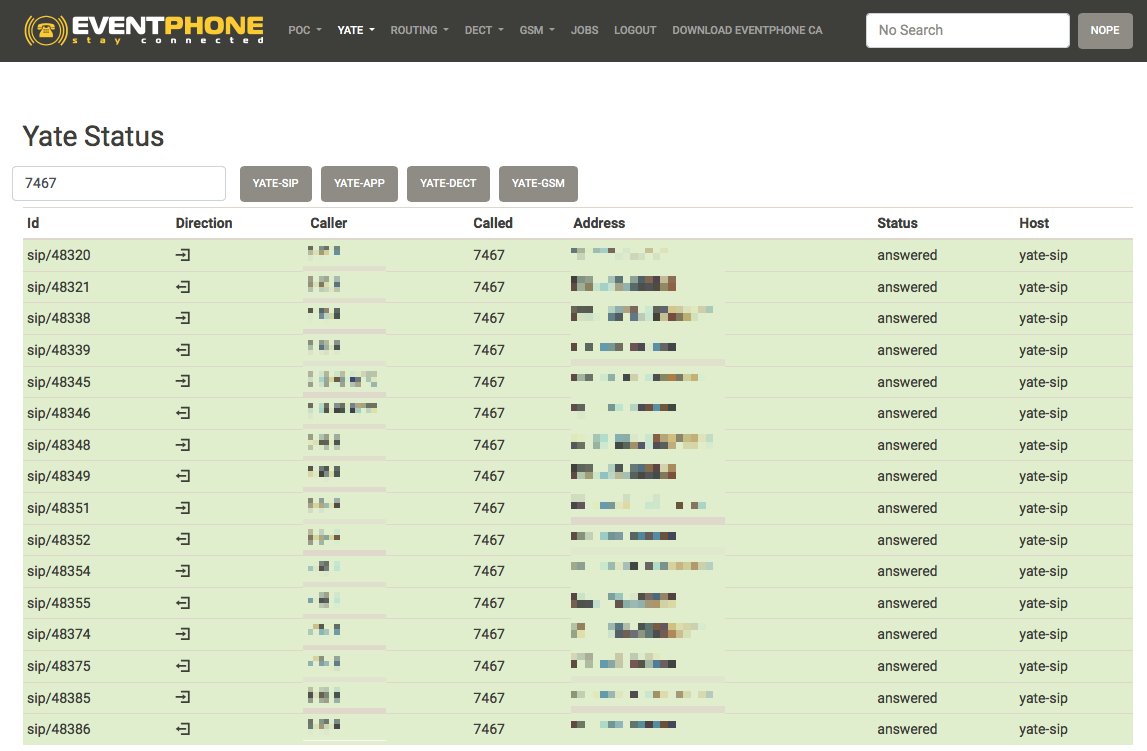Image resolution: width=1147 pixels, height=751 pixels.
Task: Click direction icon in sip/48386 row
Action: [x=183, y=729]
